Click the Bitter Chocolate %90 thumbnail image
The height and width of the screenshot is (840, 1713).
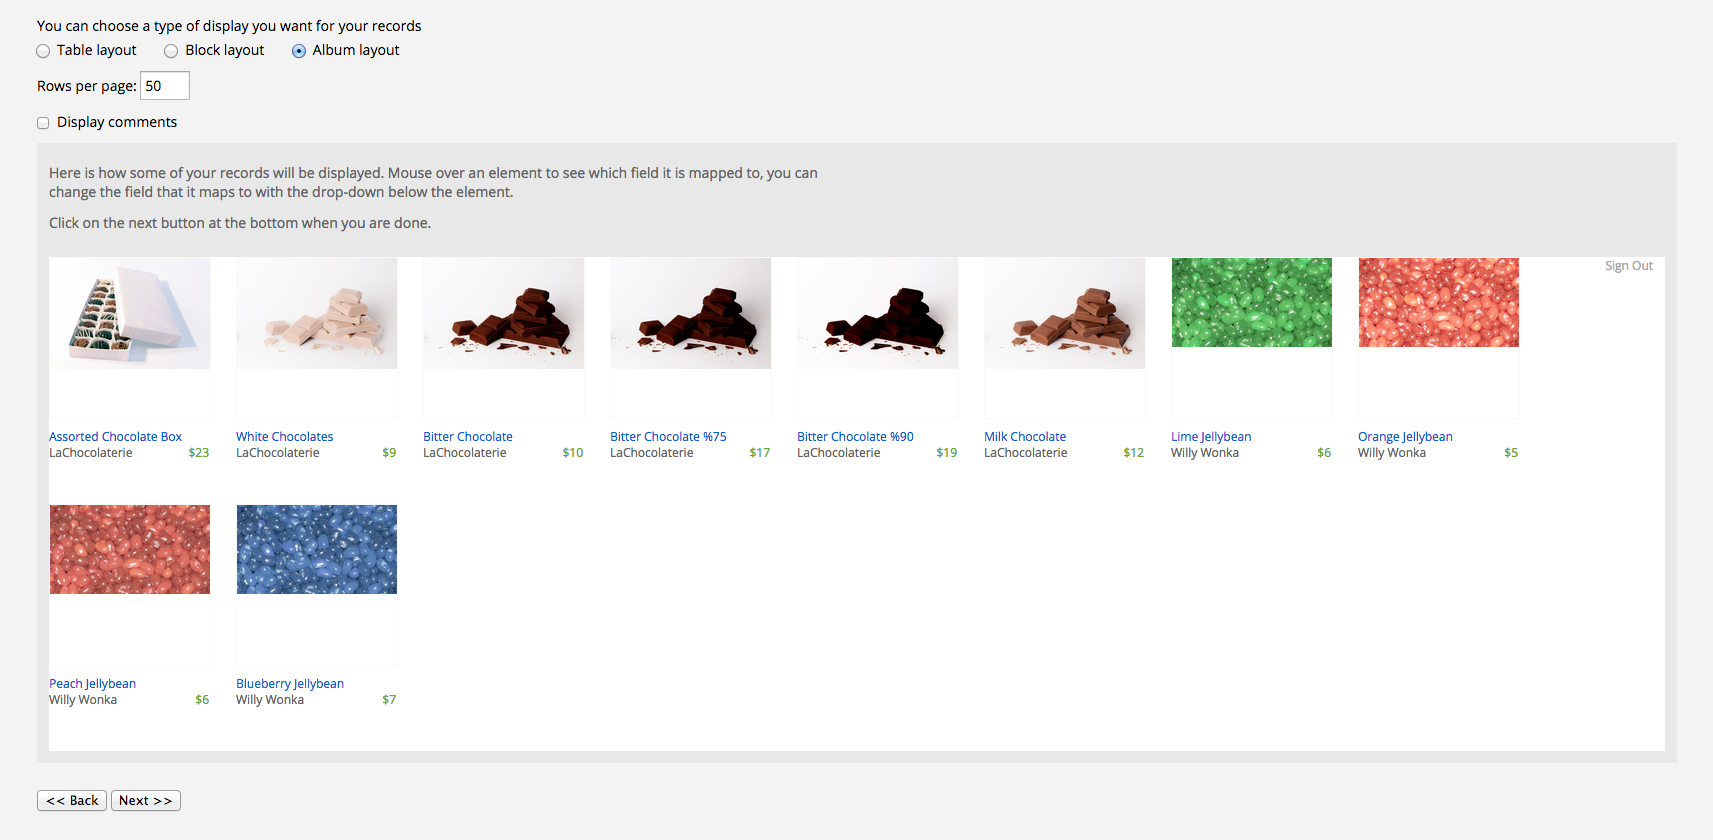[878, 313]
